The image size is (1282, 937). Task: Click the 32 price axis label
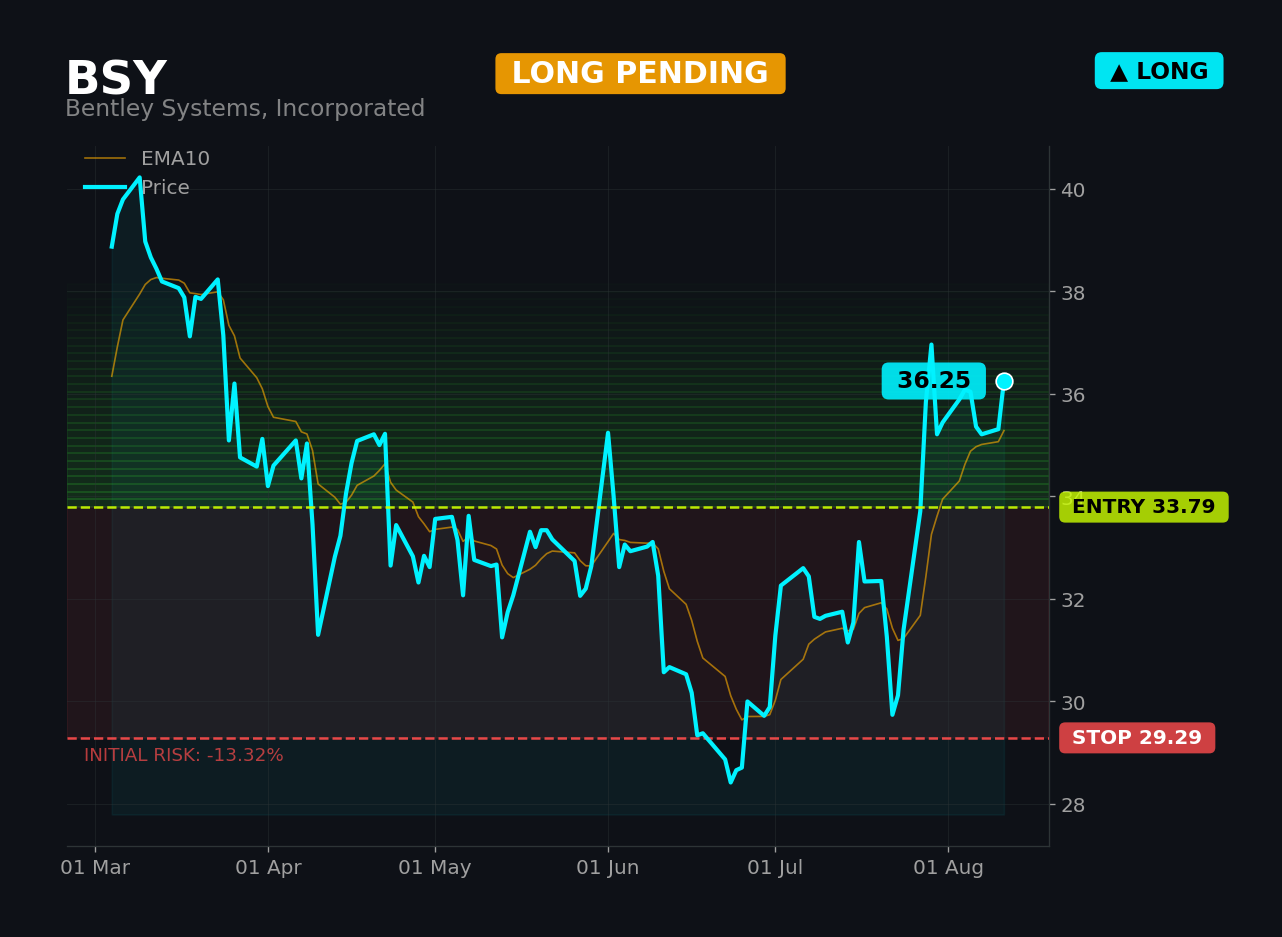[1073, 600]
